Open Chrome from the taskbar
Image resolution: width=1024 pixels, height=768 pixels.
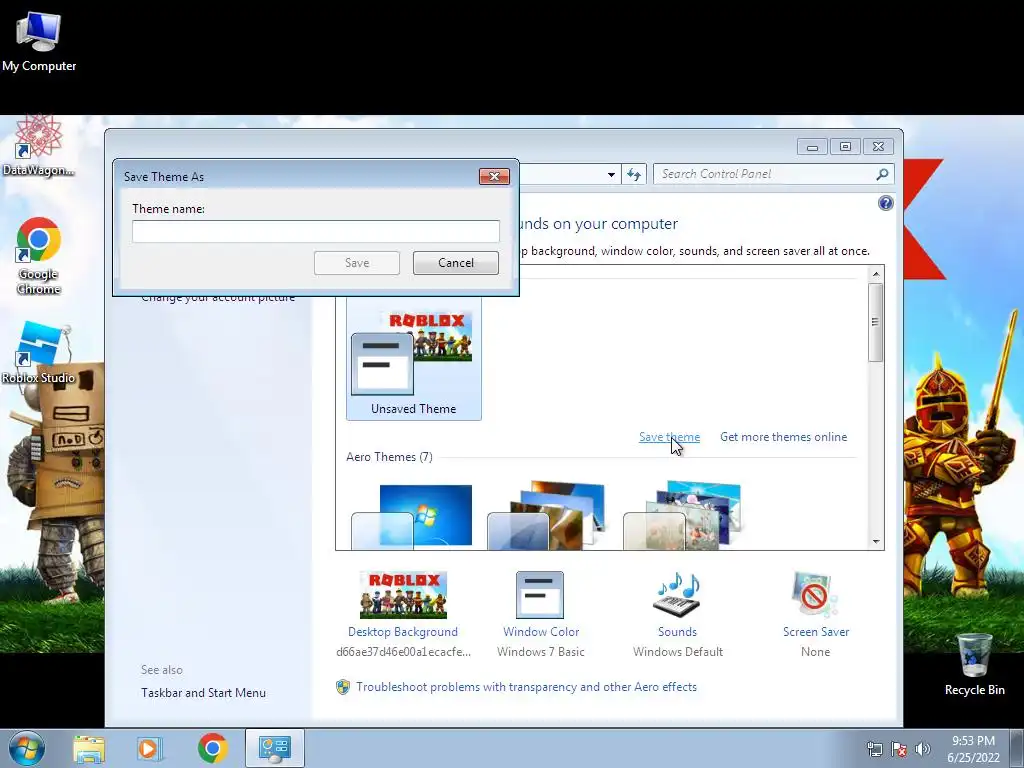[x=212, y=748]
